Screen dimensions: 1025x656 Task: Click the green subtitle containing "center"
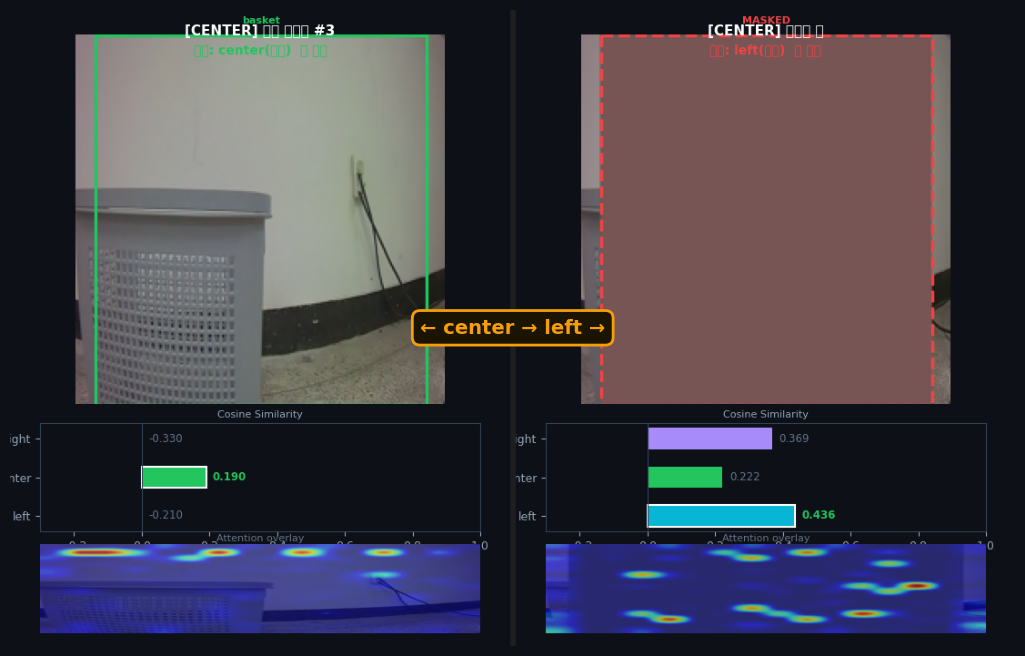tap(260, 50)
